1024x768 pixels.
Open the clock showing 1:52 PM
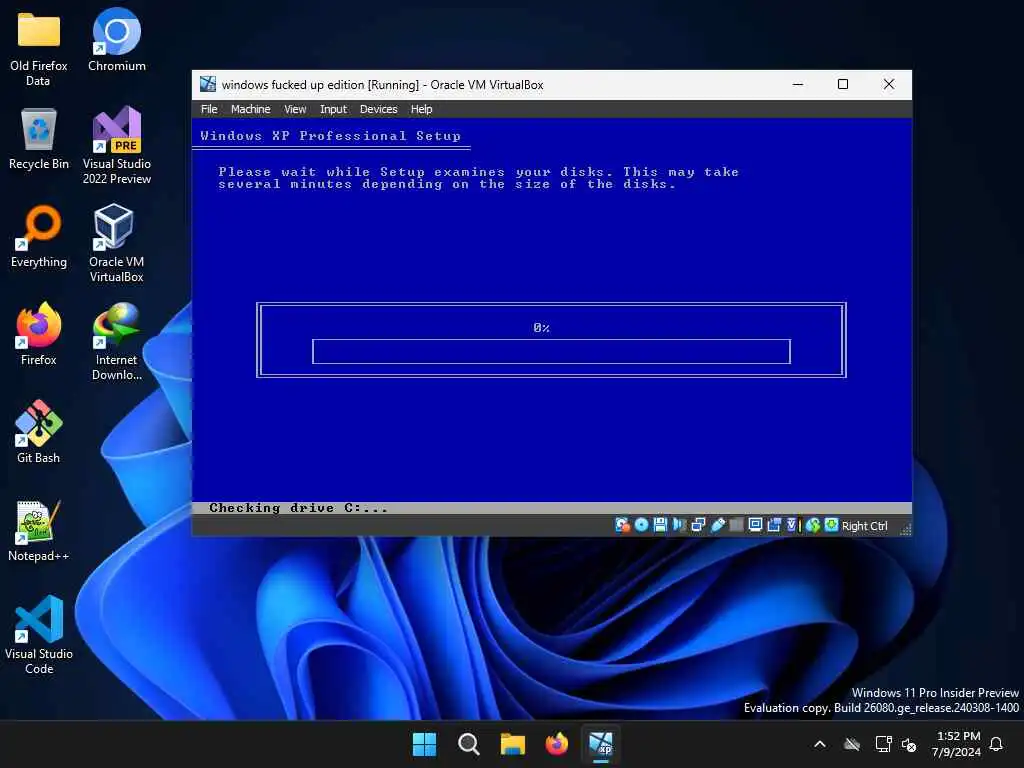956,744
